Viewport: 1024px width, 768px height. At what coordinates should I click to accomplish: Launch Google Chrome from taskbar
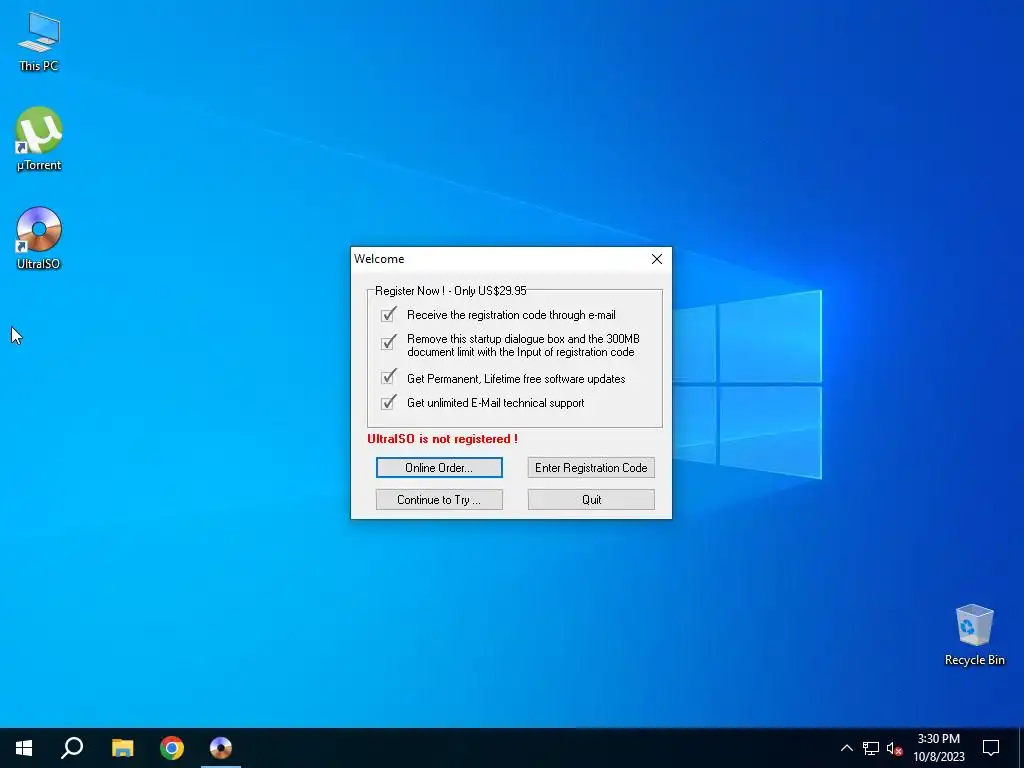click(x=172, y=748)
